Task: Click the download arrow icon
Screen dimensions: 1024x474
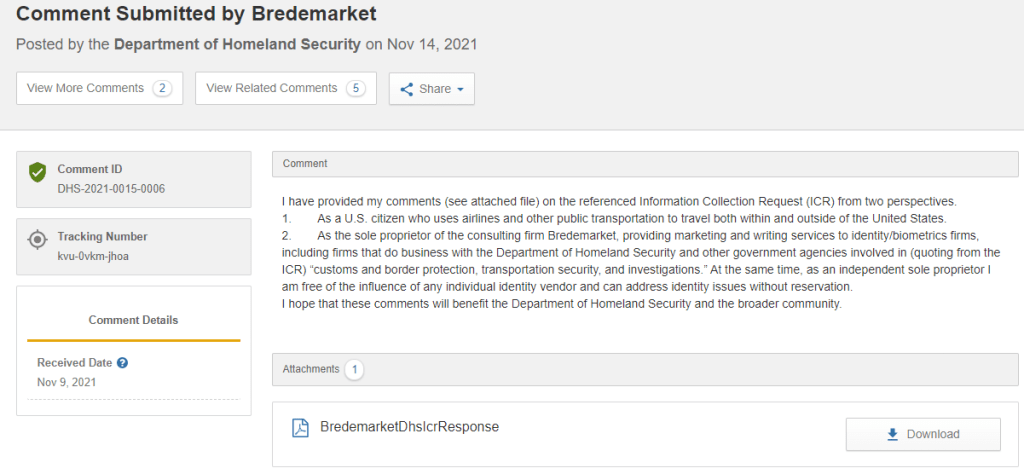Action: click(892, 434)
